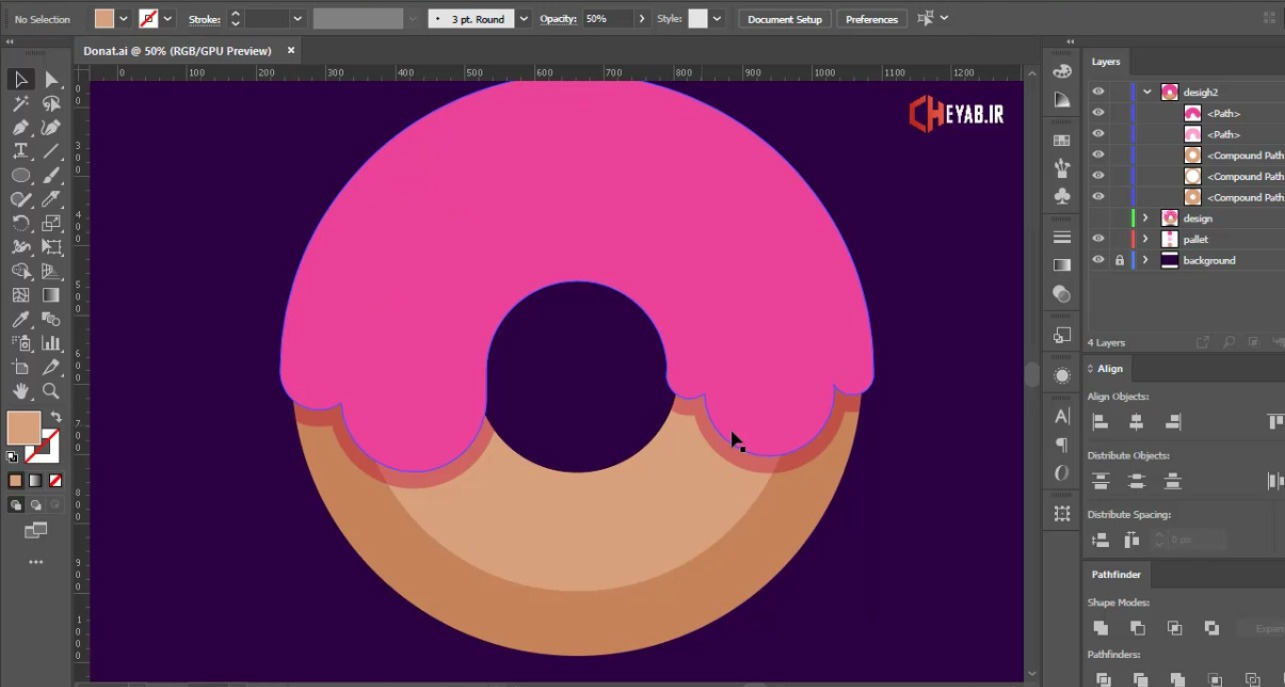Viewport: 1285px width, 687px height.
Task: Select the Curvature tool
Action: point(51,127)
